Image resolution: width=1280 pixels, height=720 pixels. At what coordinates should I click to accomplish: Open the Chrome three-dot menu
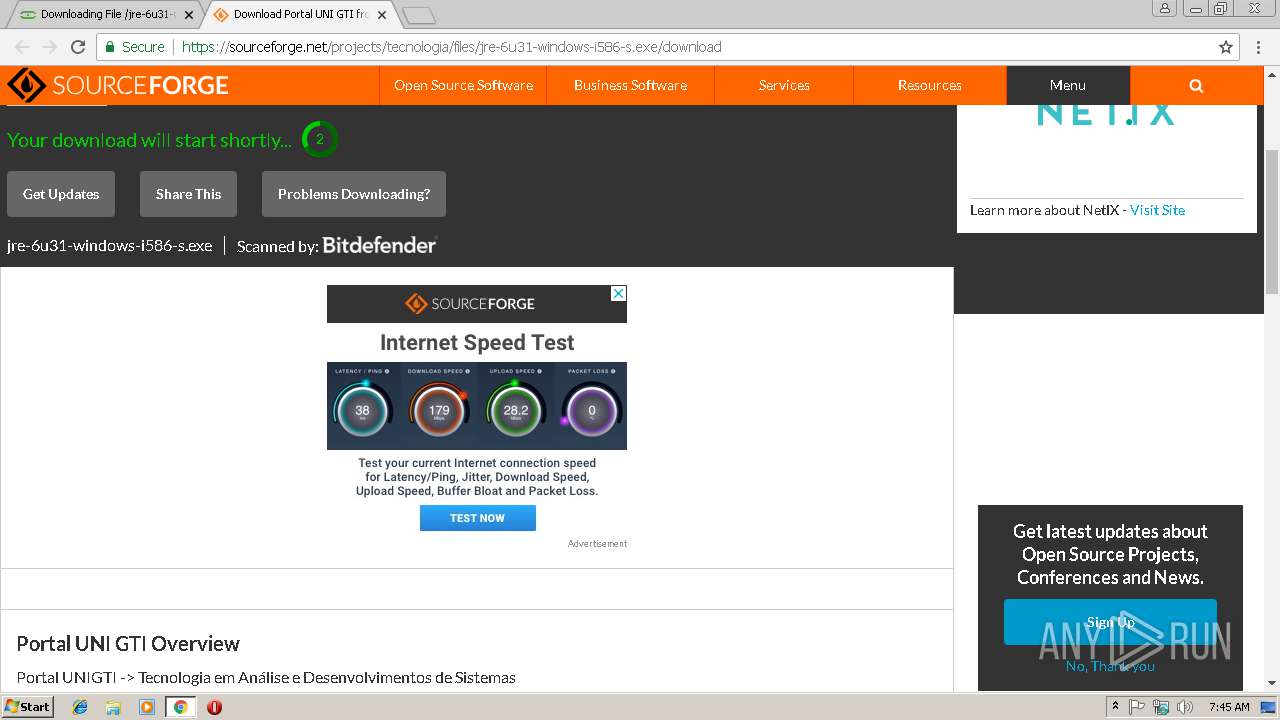[x=1259, y=47]
